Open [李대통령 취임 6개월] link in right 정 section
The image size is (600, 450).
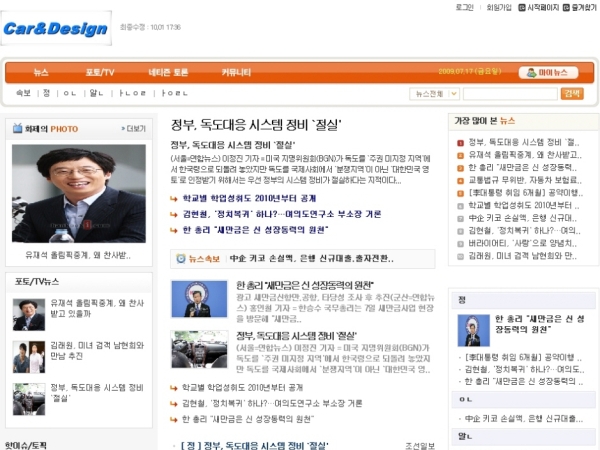pos(523,358)
